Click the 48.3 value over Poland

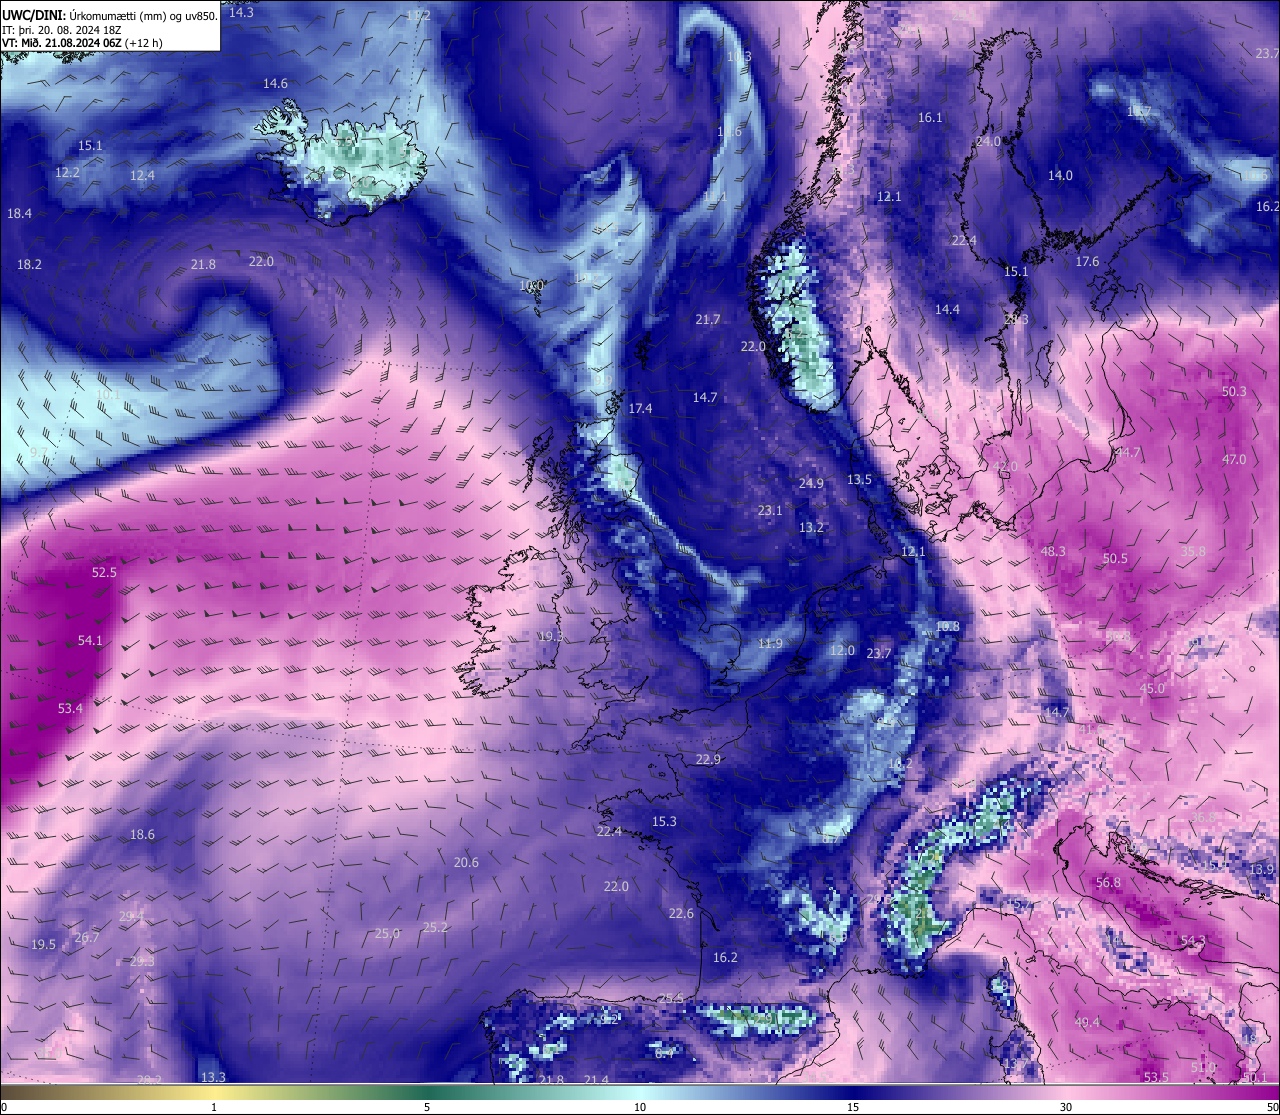coord(1053,551)
